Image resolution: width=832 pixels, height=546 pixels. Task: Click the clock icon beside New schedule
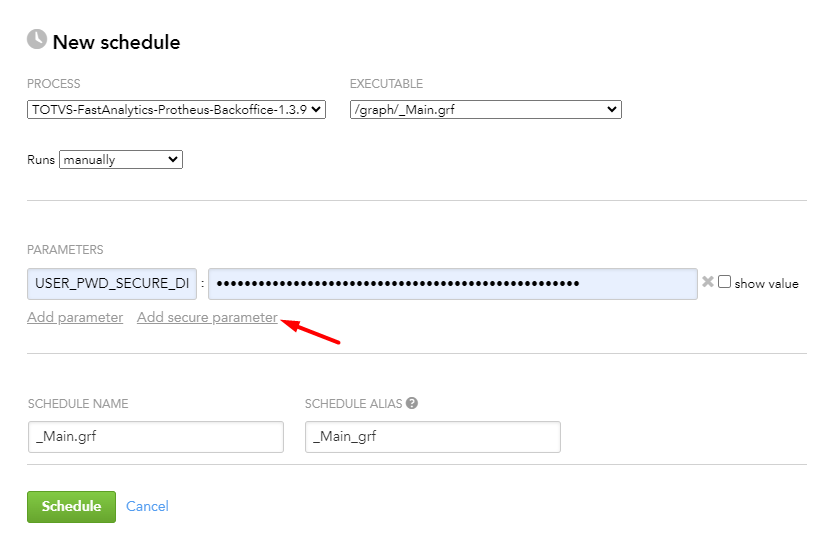click(37, 40)
